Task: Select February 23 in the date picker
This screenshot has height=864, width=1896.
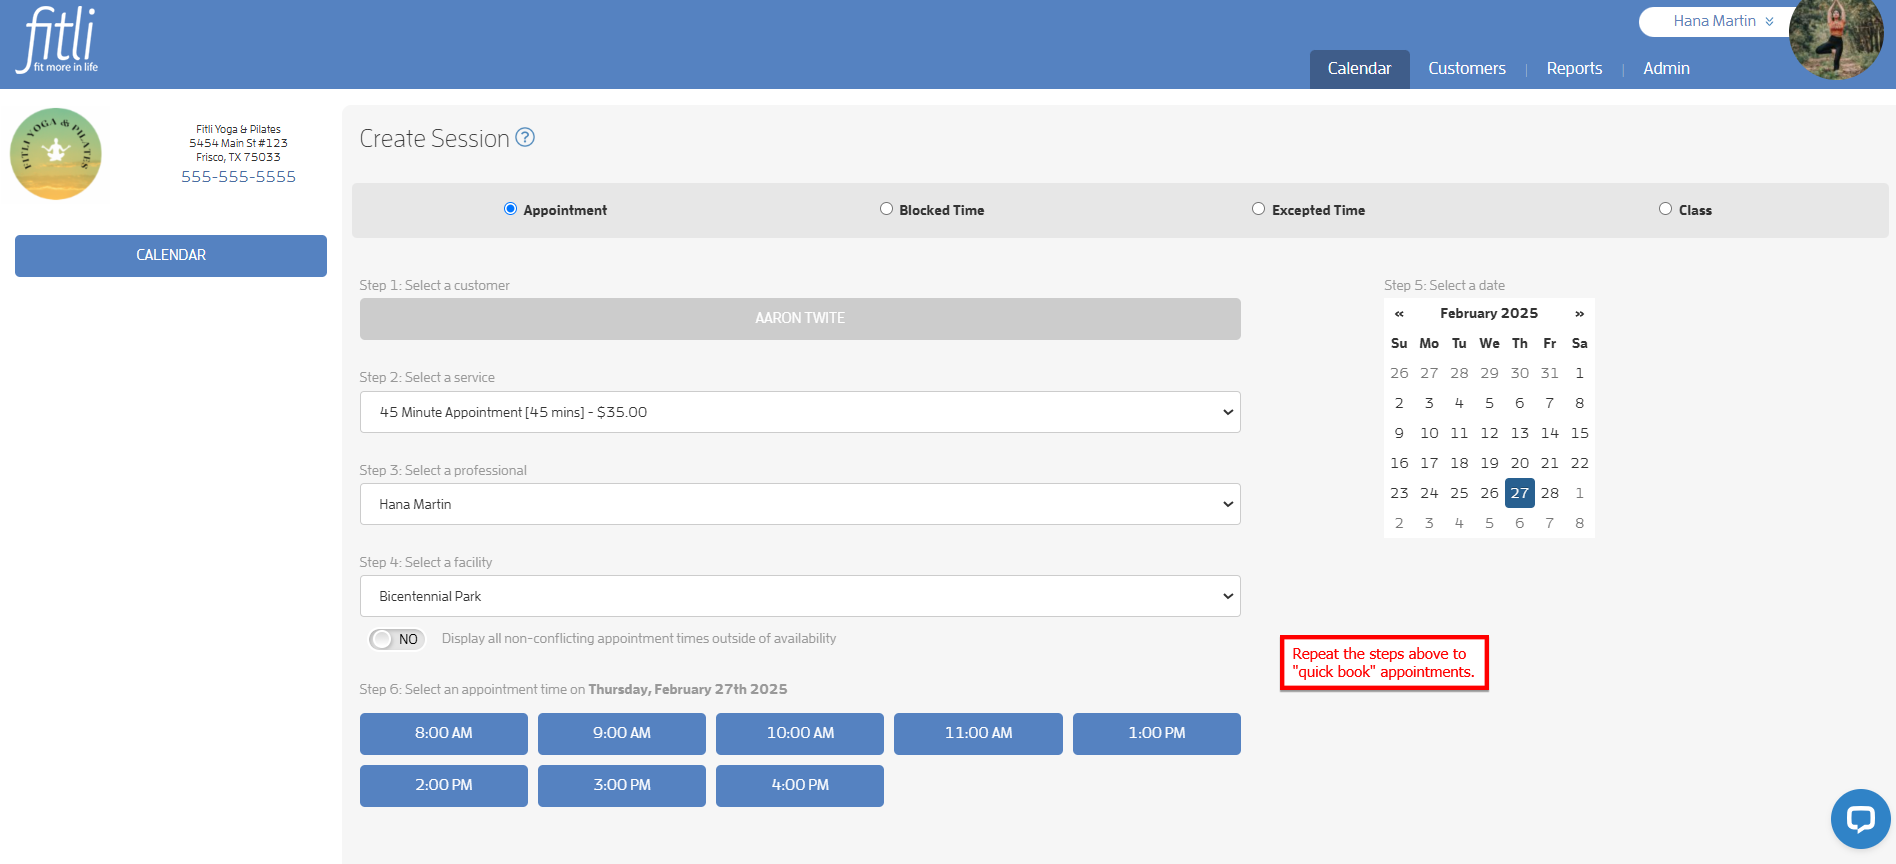Action: point(1399,493)
